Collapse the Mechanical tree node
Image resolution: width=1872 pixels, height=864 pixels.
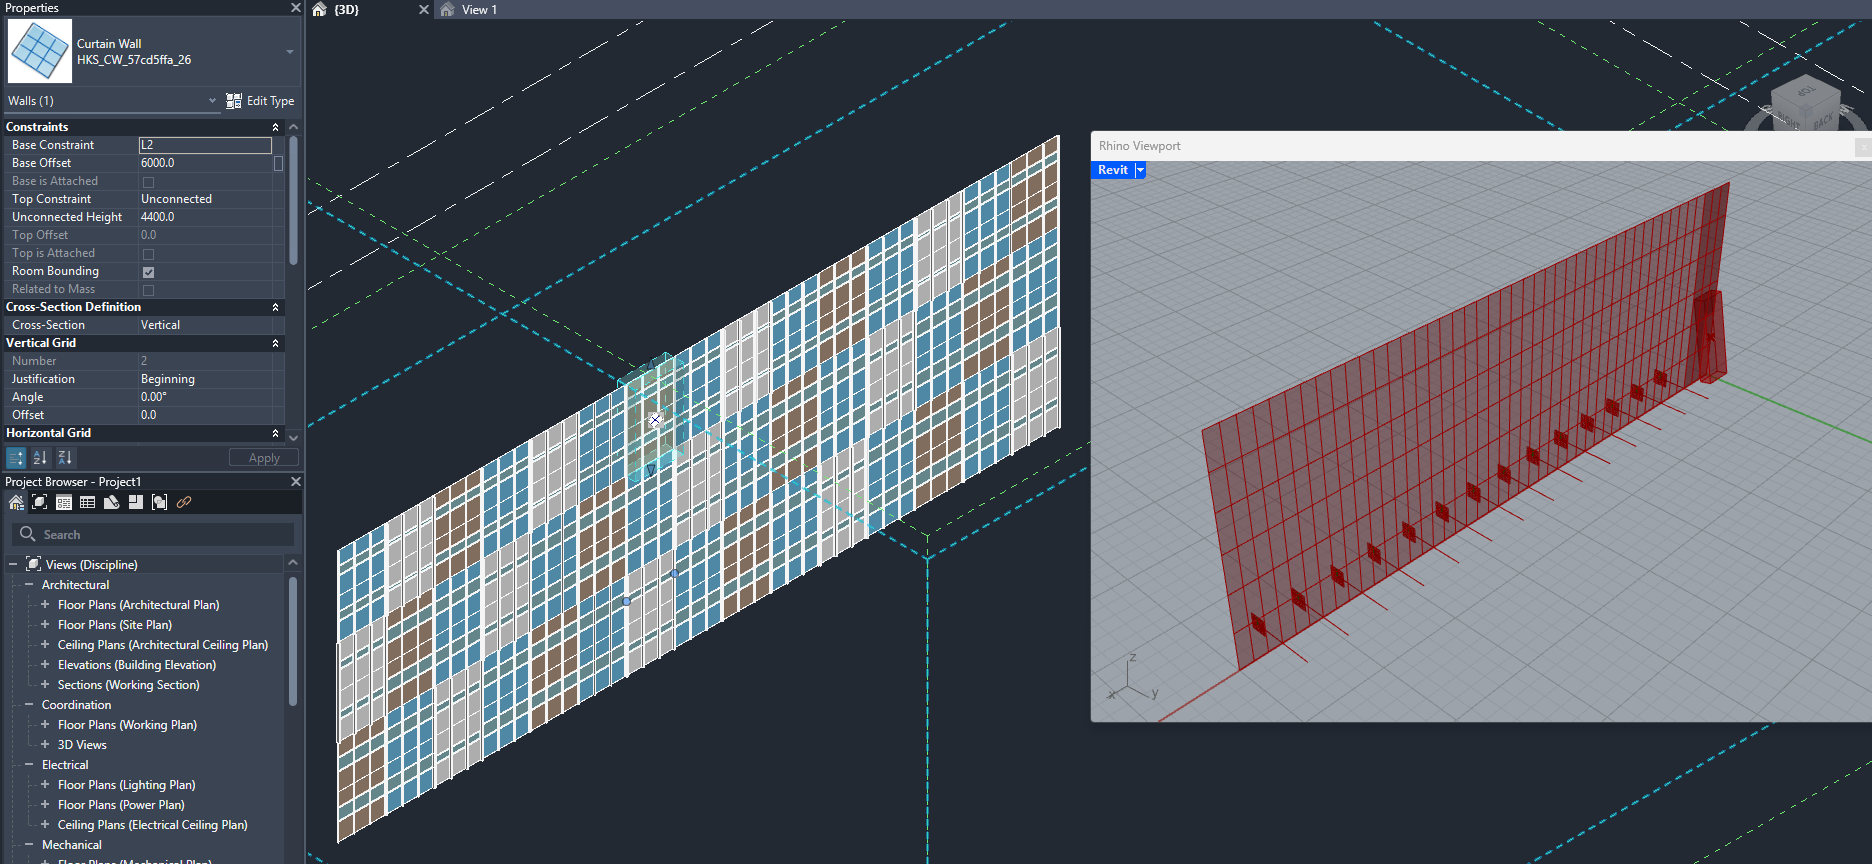[29, 844]
